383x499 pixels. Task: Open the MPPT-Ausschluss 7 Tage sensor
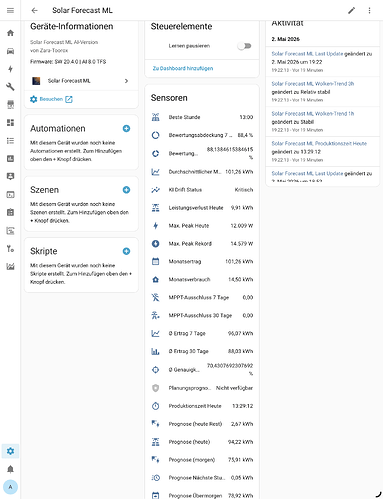click(202, 297)
